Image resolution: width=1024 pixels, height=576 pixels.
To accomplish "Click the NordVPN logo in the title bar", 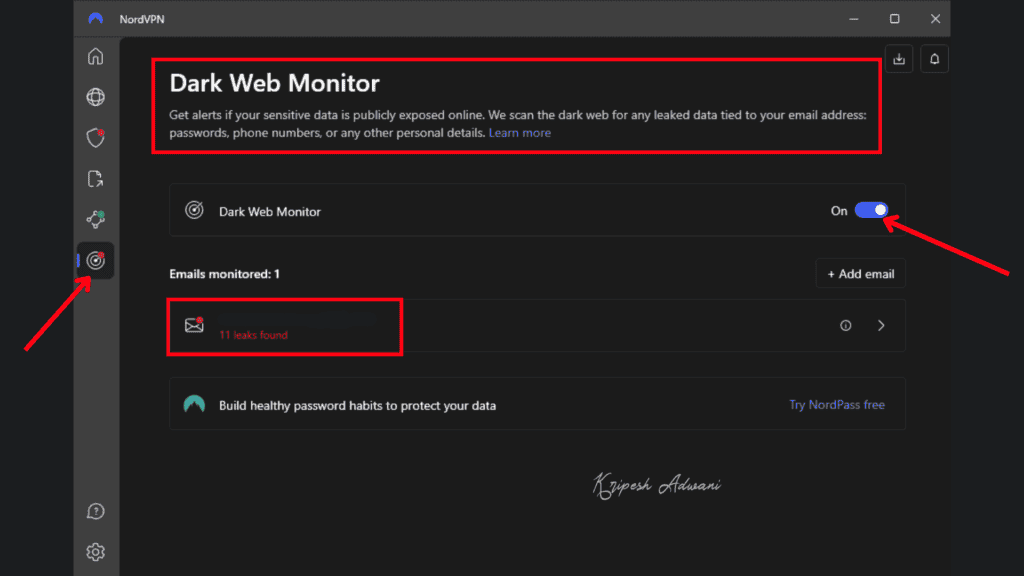I will tap(95, 18).
